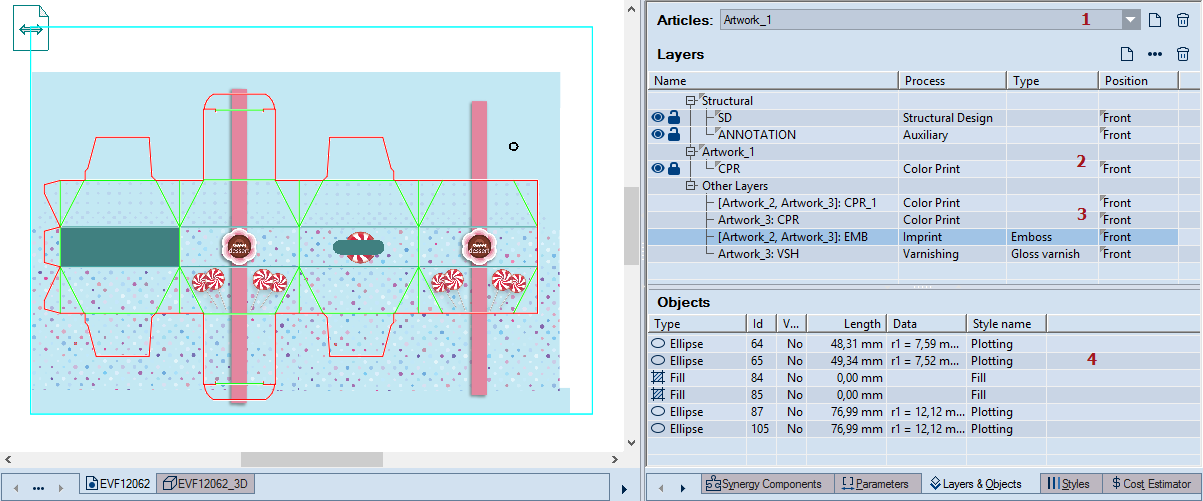The height and width of the screenshot is (501, 1203).
Task: Unlock the ANNOTATION layer lock icon
Action: tap(674, 135)
